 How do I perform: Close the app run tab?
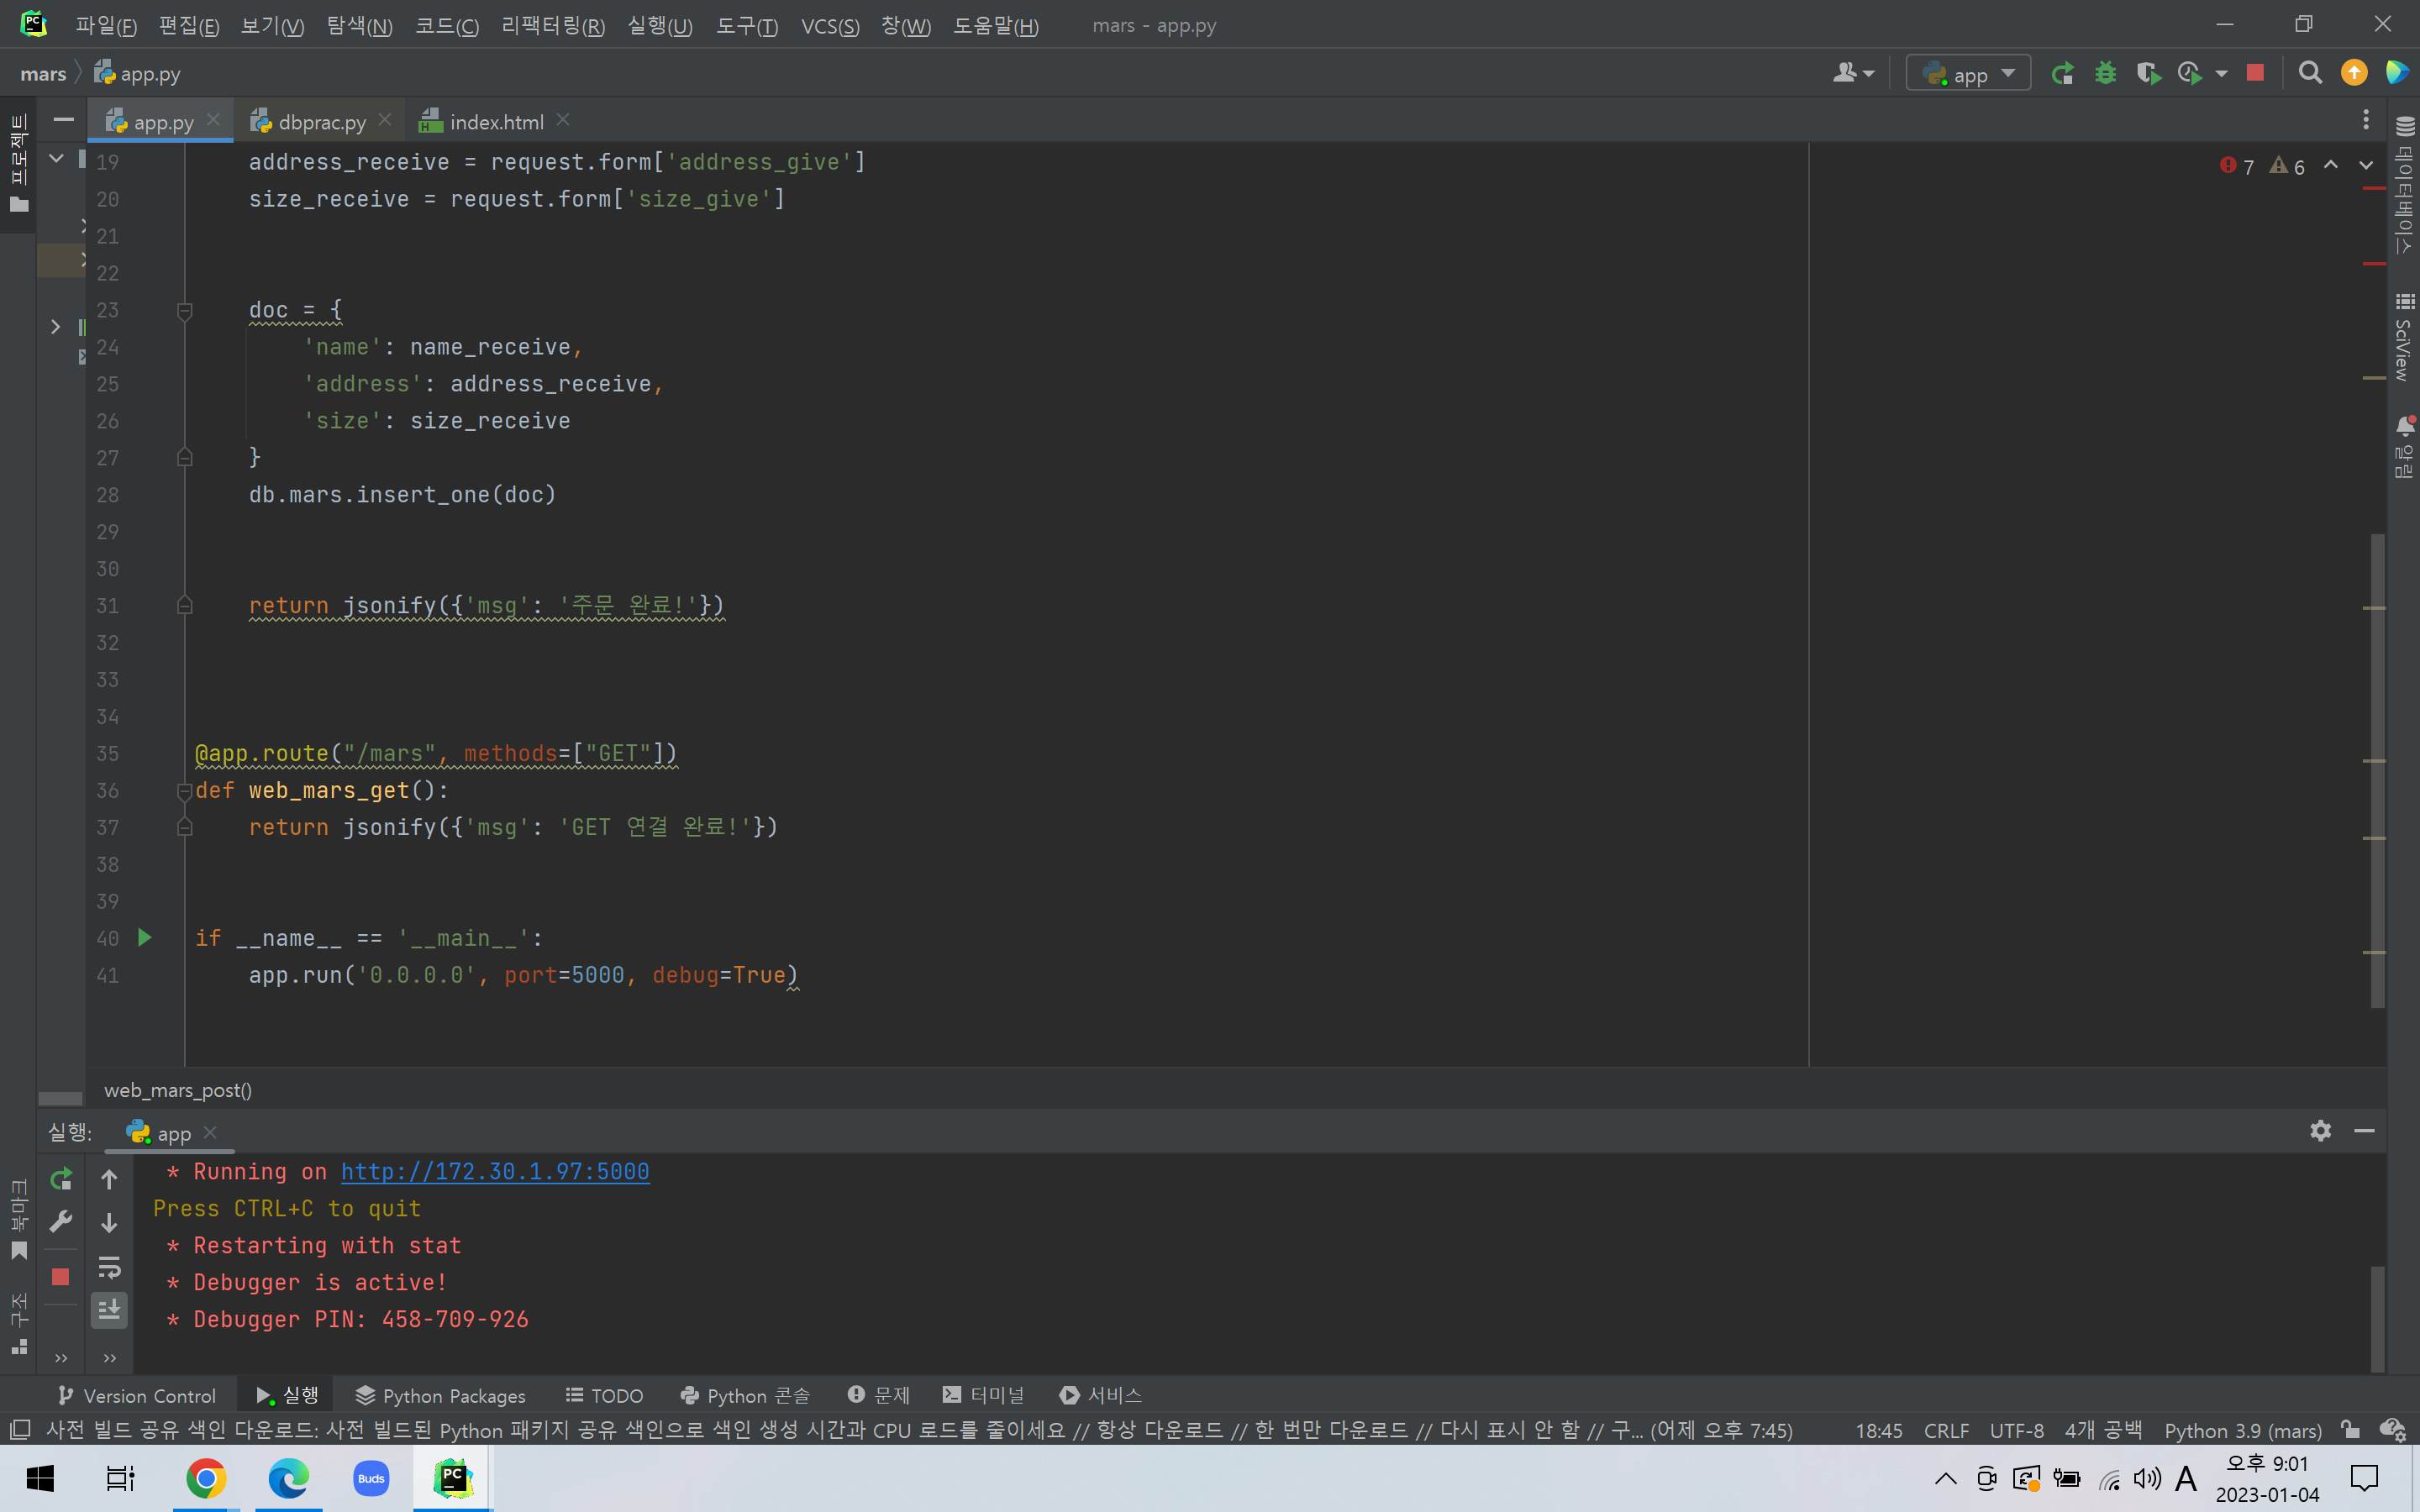pyautogui.click(x=210, y=1132)
